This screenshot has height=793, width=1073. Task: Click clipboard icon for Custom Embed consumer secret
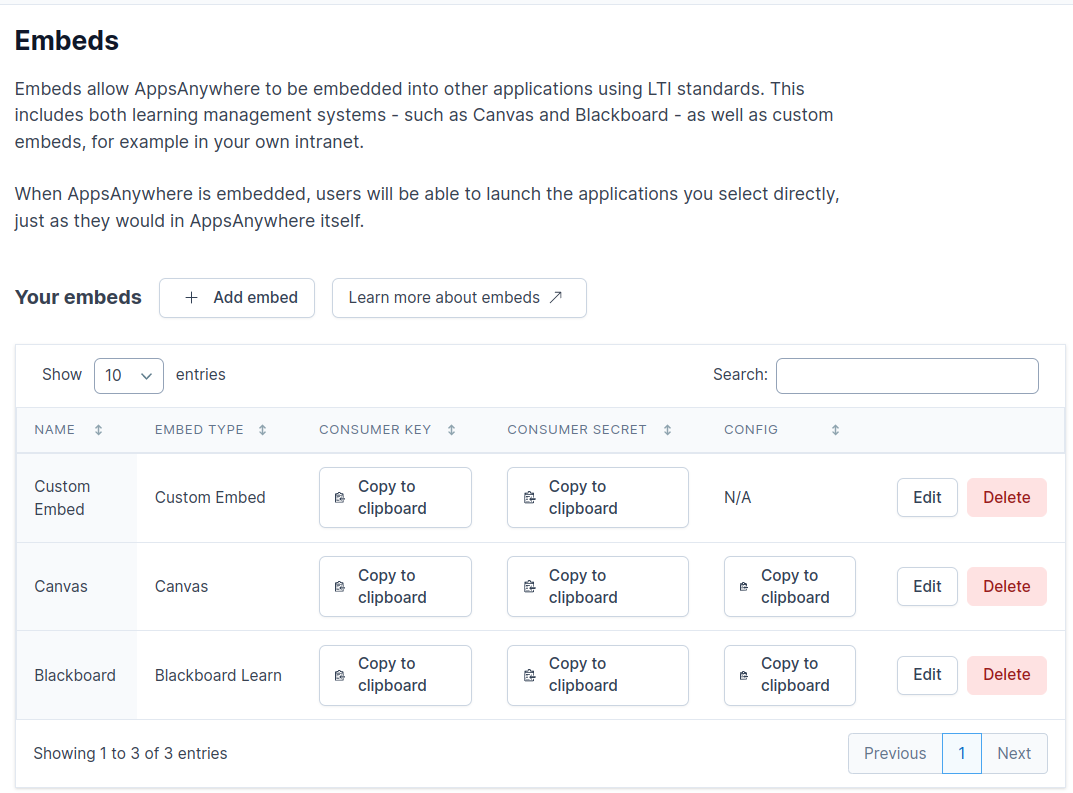[530, 498]
